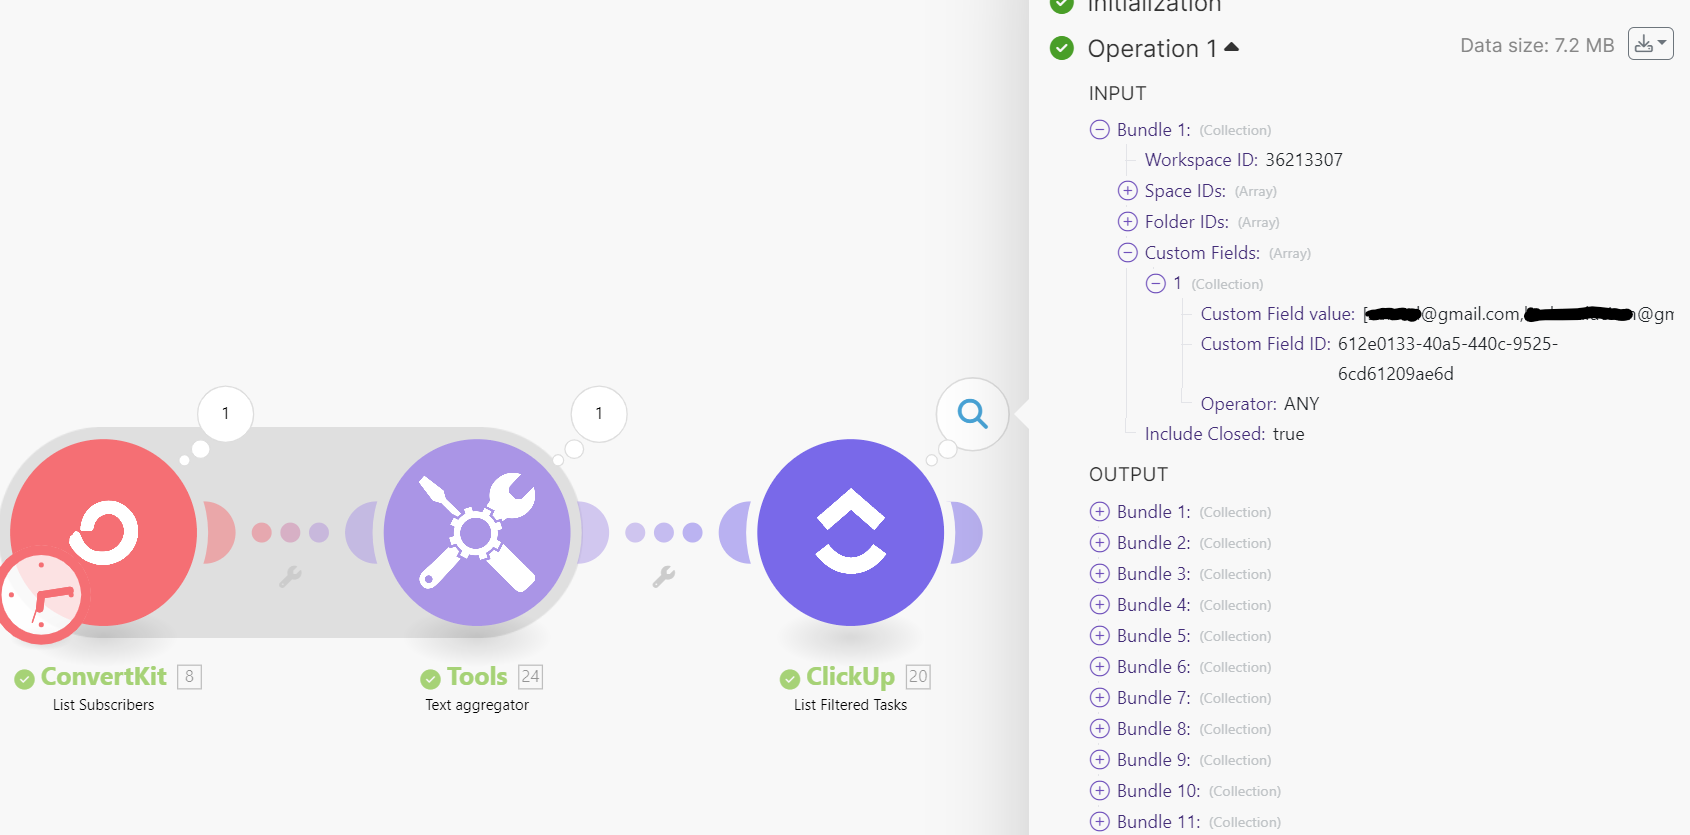Click module number 20 badge beside ClickUp

(918, 677)
